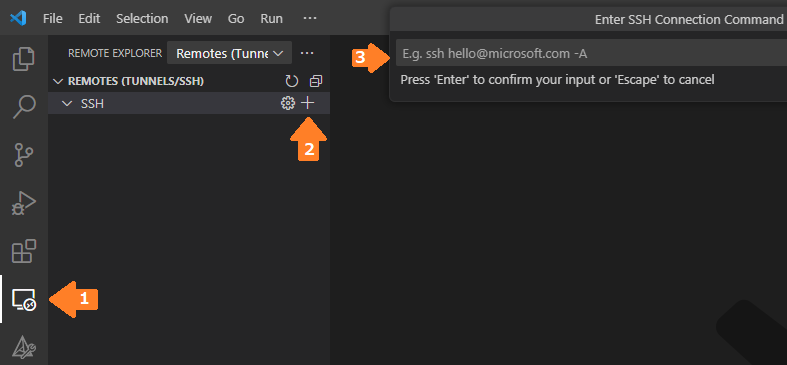This screenshot has width=787, height=365.
Task: Open the Remotes (Tunnels/SSH) dropdown
Action: click(229, 53)
